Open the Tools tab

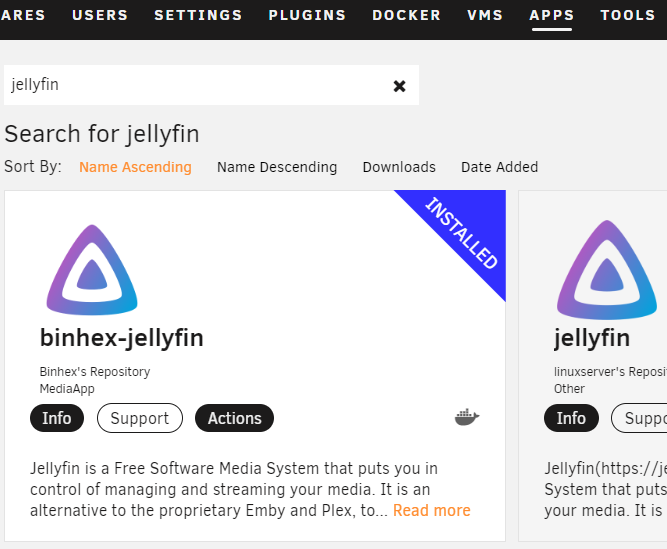(627, 15)
